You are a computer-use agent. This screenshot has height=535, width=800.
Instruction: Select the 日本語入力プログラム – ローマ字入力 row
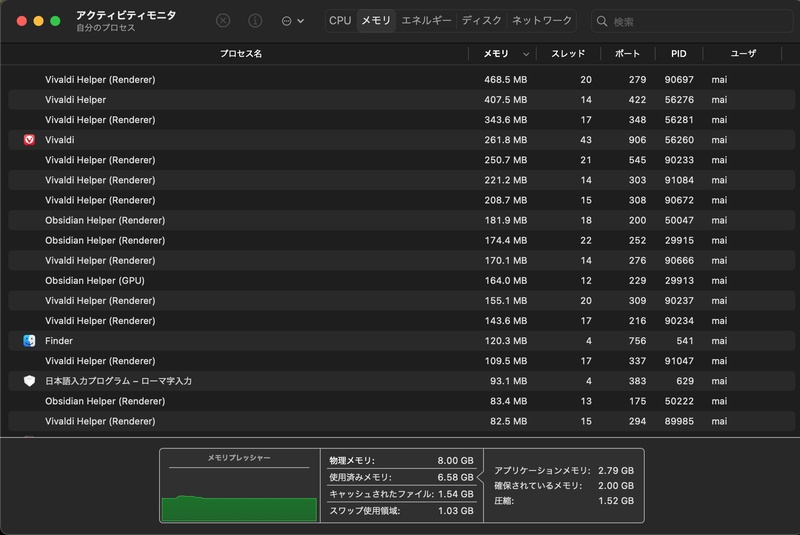tap(402, 381)
